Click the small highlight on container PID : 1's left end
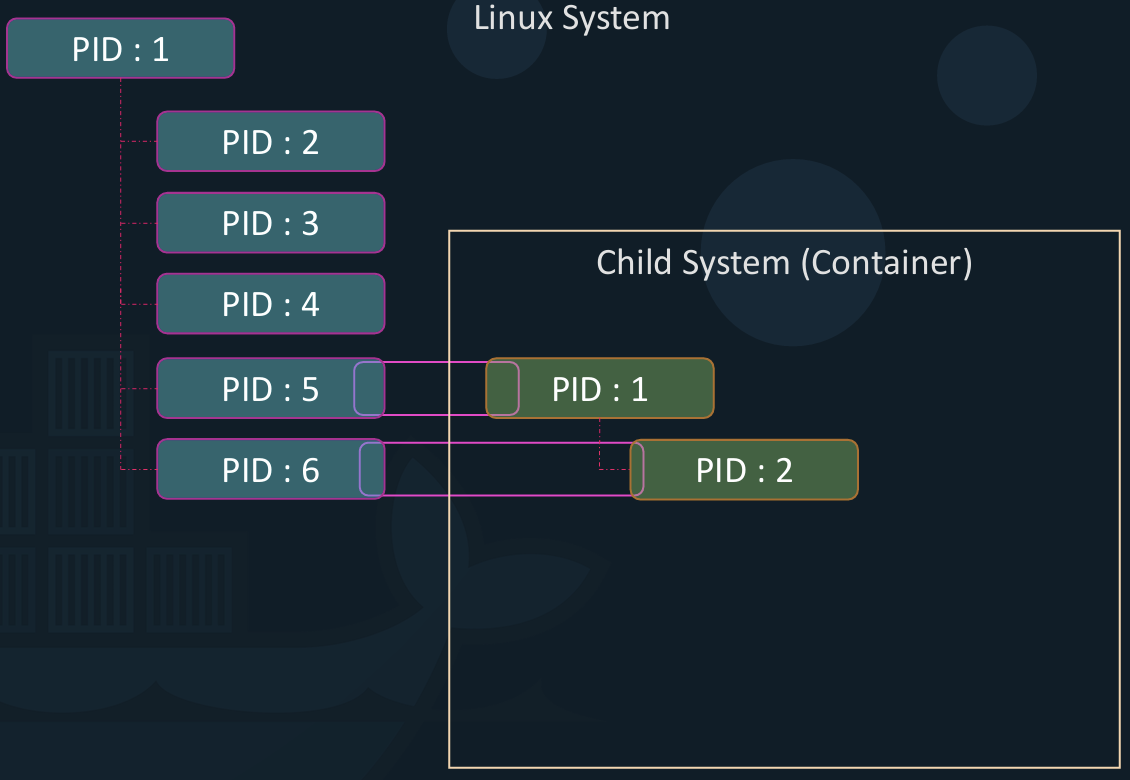Image resolution: width=1130 pixels, height=780 pixels. pyautogui.click(x=503, y=388)
